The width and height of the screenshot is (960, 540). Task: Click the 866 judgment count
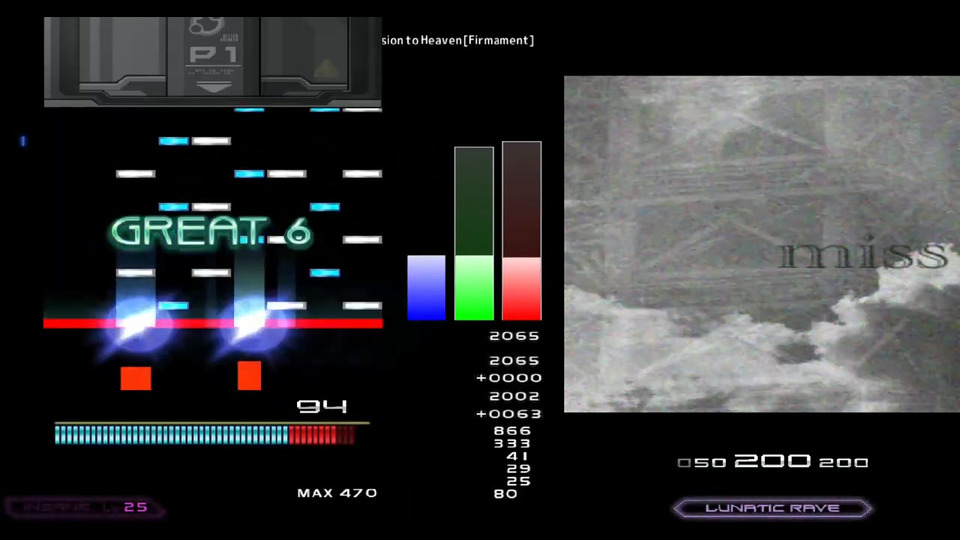(x=512, y=430)
